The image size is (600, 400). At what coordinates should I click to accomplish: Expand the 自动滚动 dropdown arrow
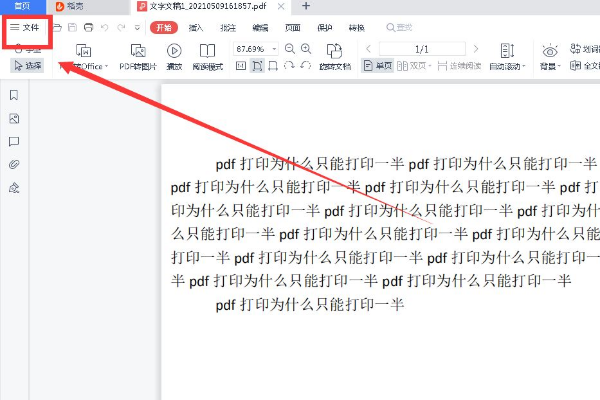pos(524,67)
